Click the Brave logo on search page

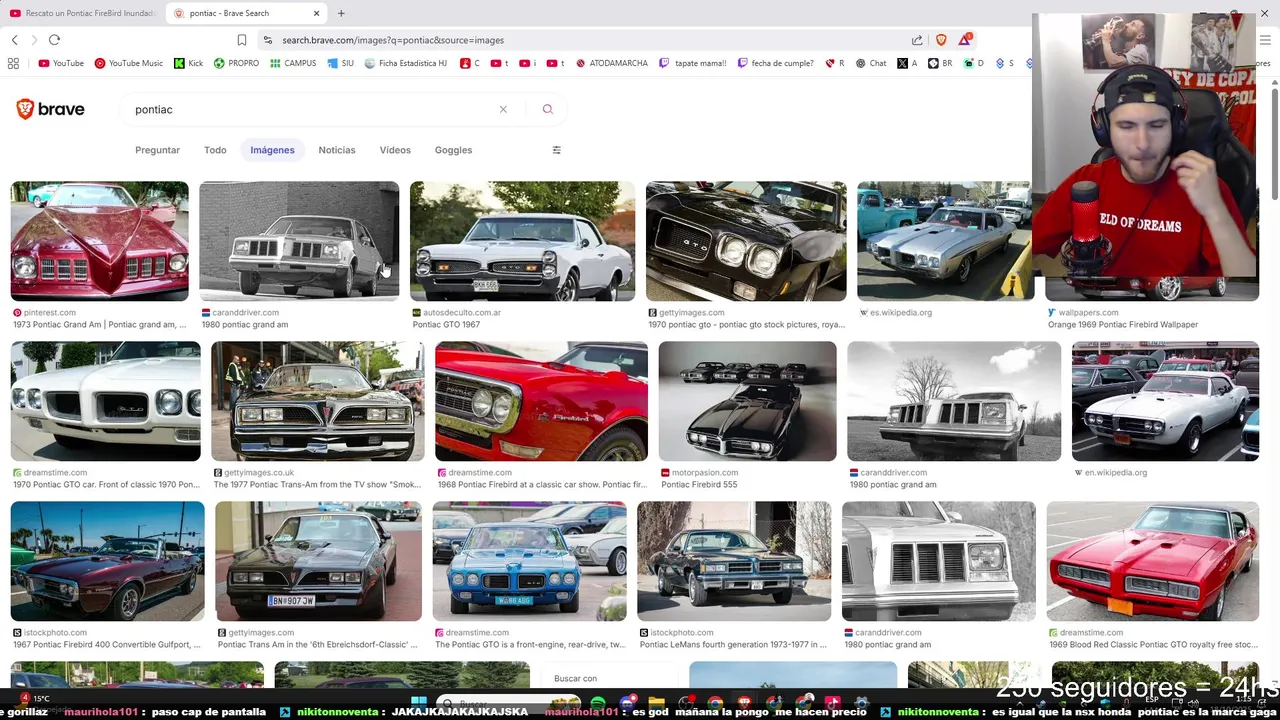(x=50, y=109)
